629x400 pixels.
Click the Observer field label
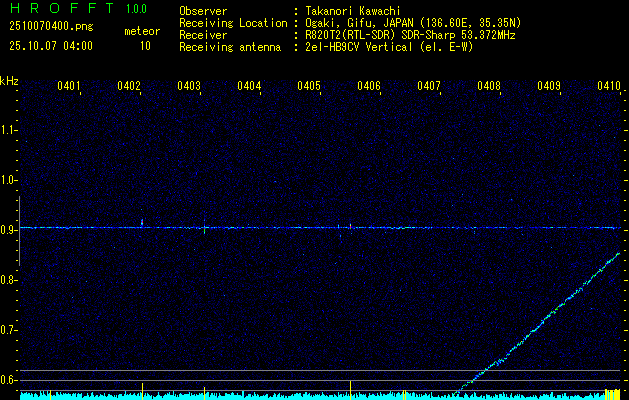click(x=203, y=11)
